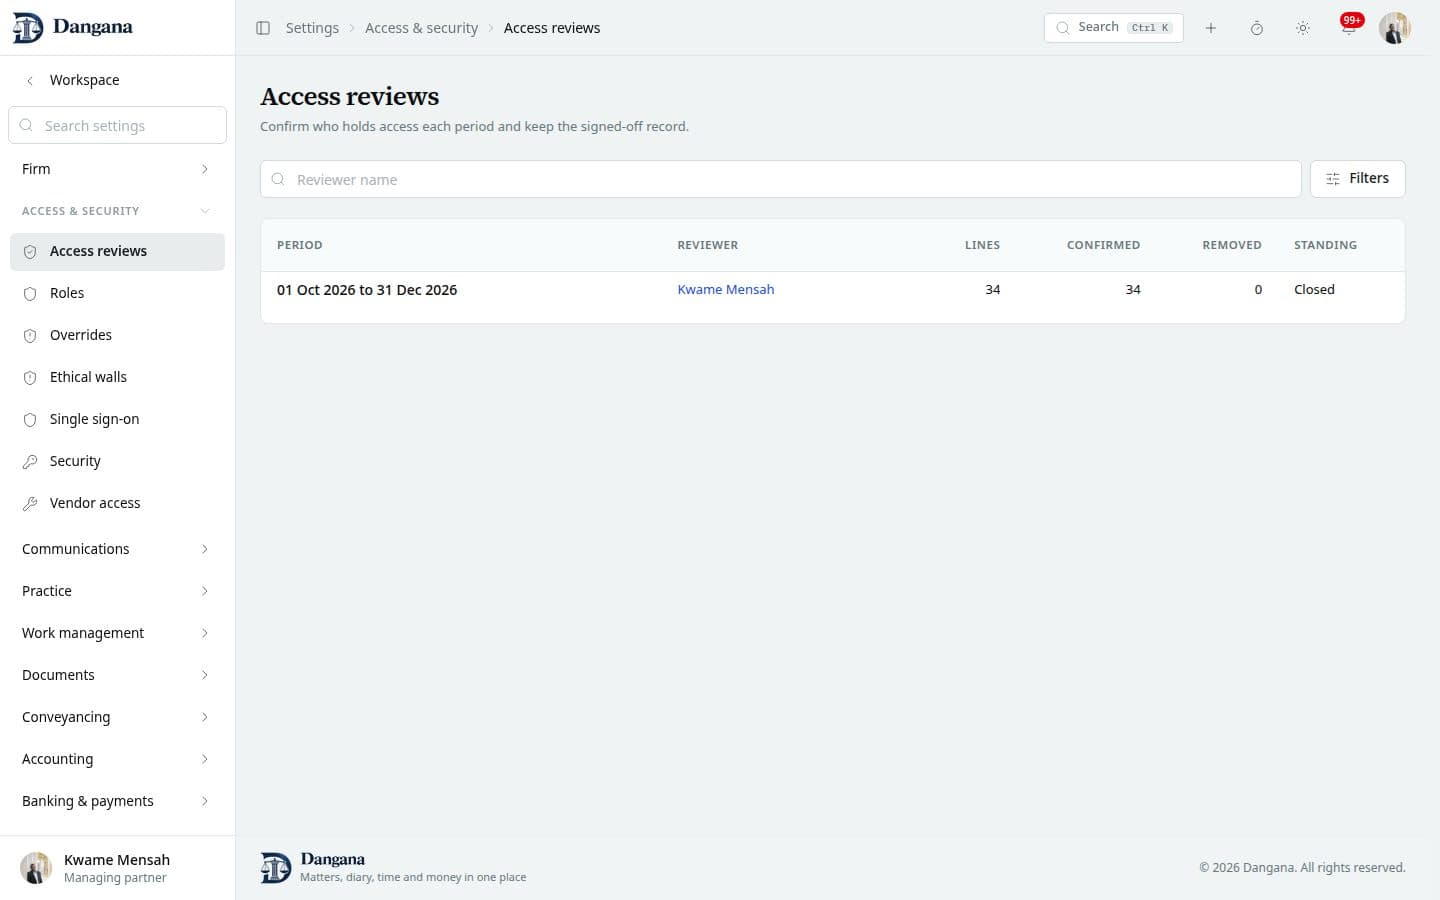Expand the Accounting section

tap(117, 759)
